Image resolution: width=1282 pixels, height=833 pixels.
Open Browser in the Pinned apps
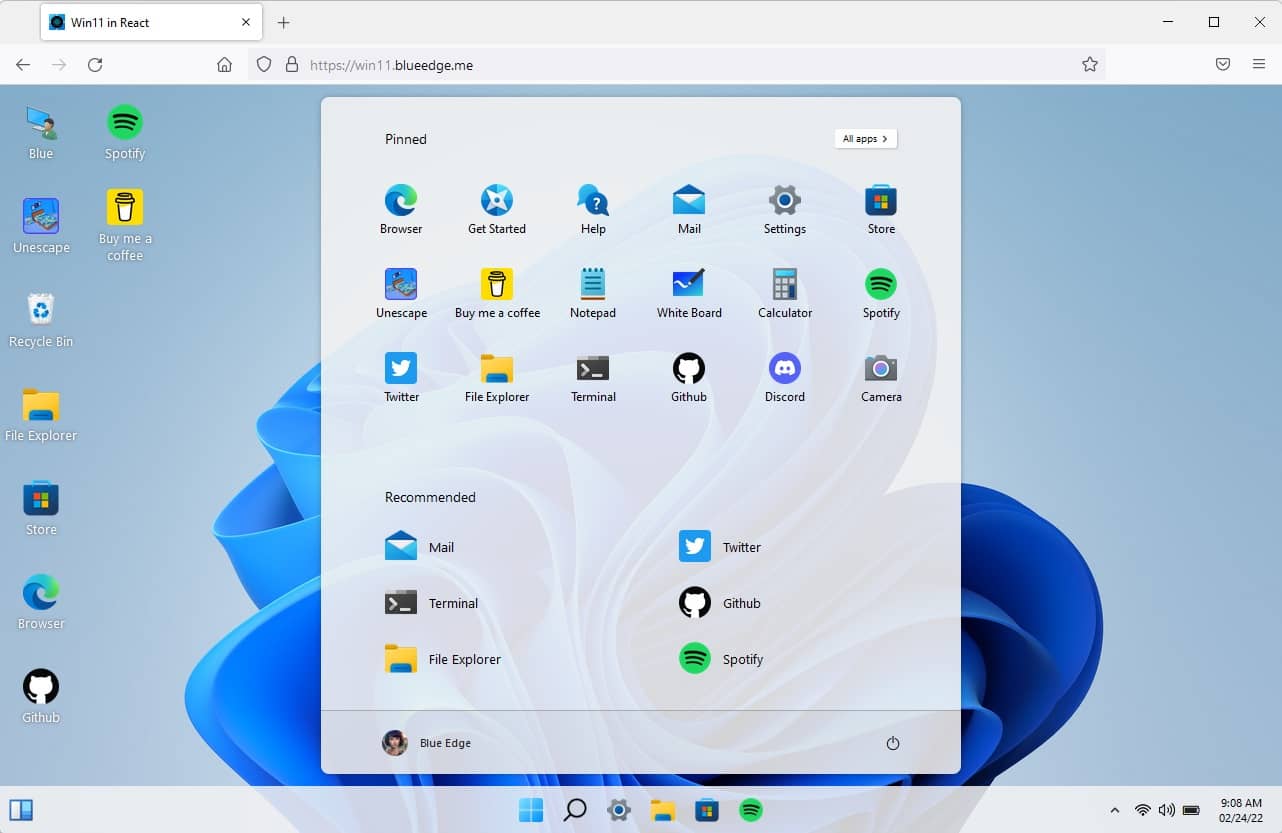coord(401,210)
